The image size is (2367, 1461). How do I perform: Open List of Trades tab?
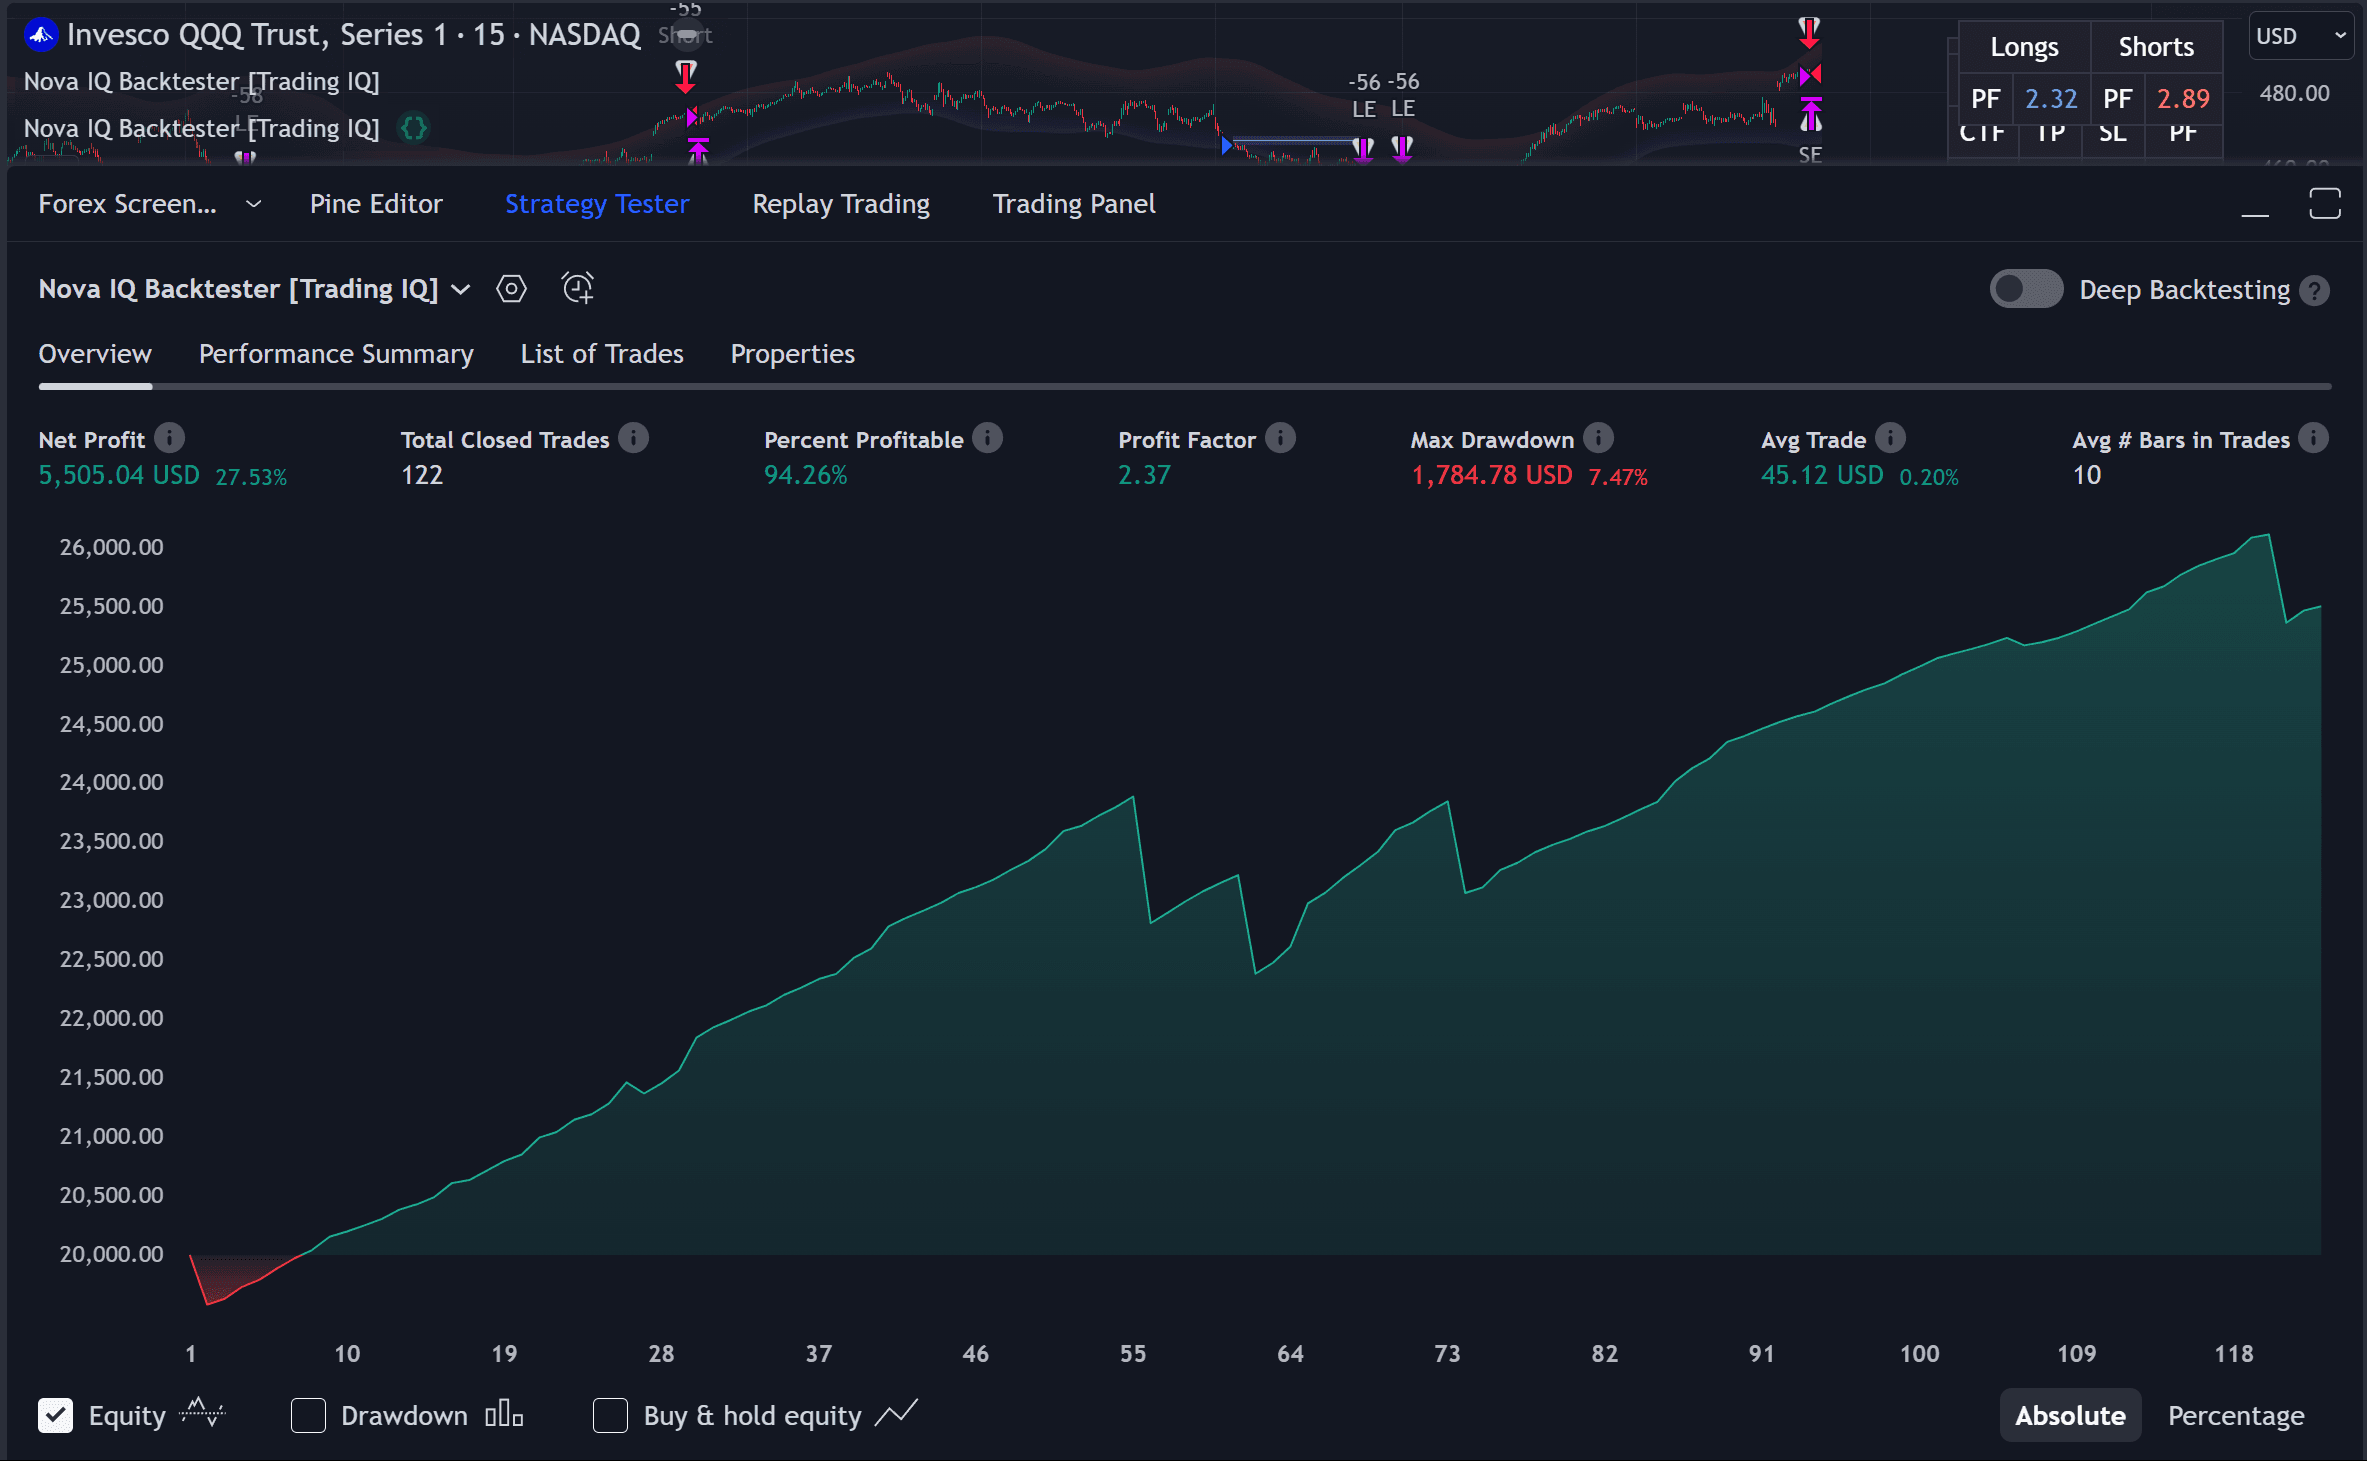(x=602, y=354)
